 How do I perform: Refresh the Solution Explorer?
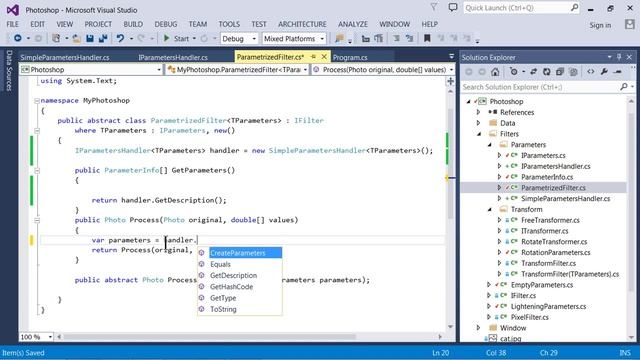pyautogui.click(x=547, y=72)
